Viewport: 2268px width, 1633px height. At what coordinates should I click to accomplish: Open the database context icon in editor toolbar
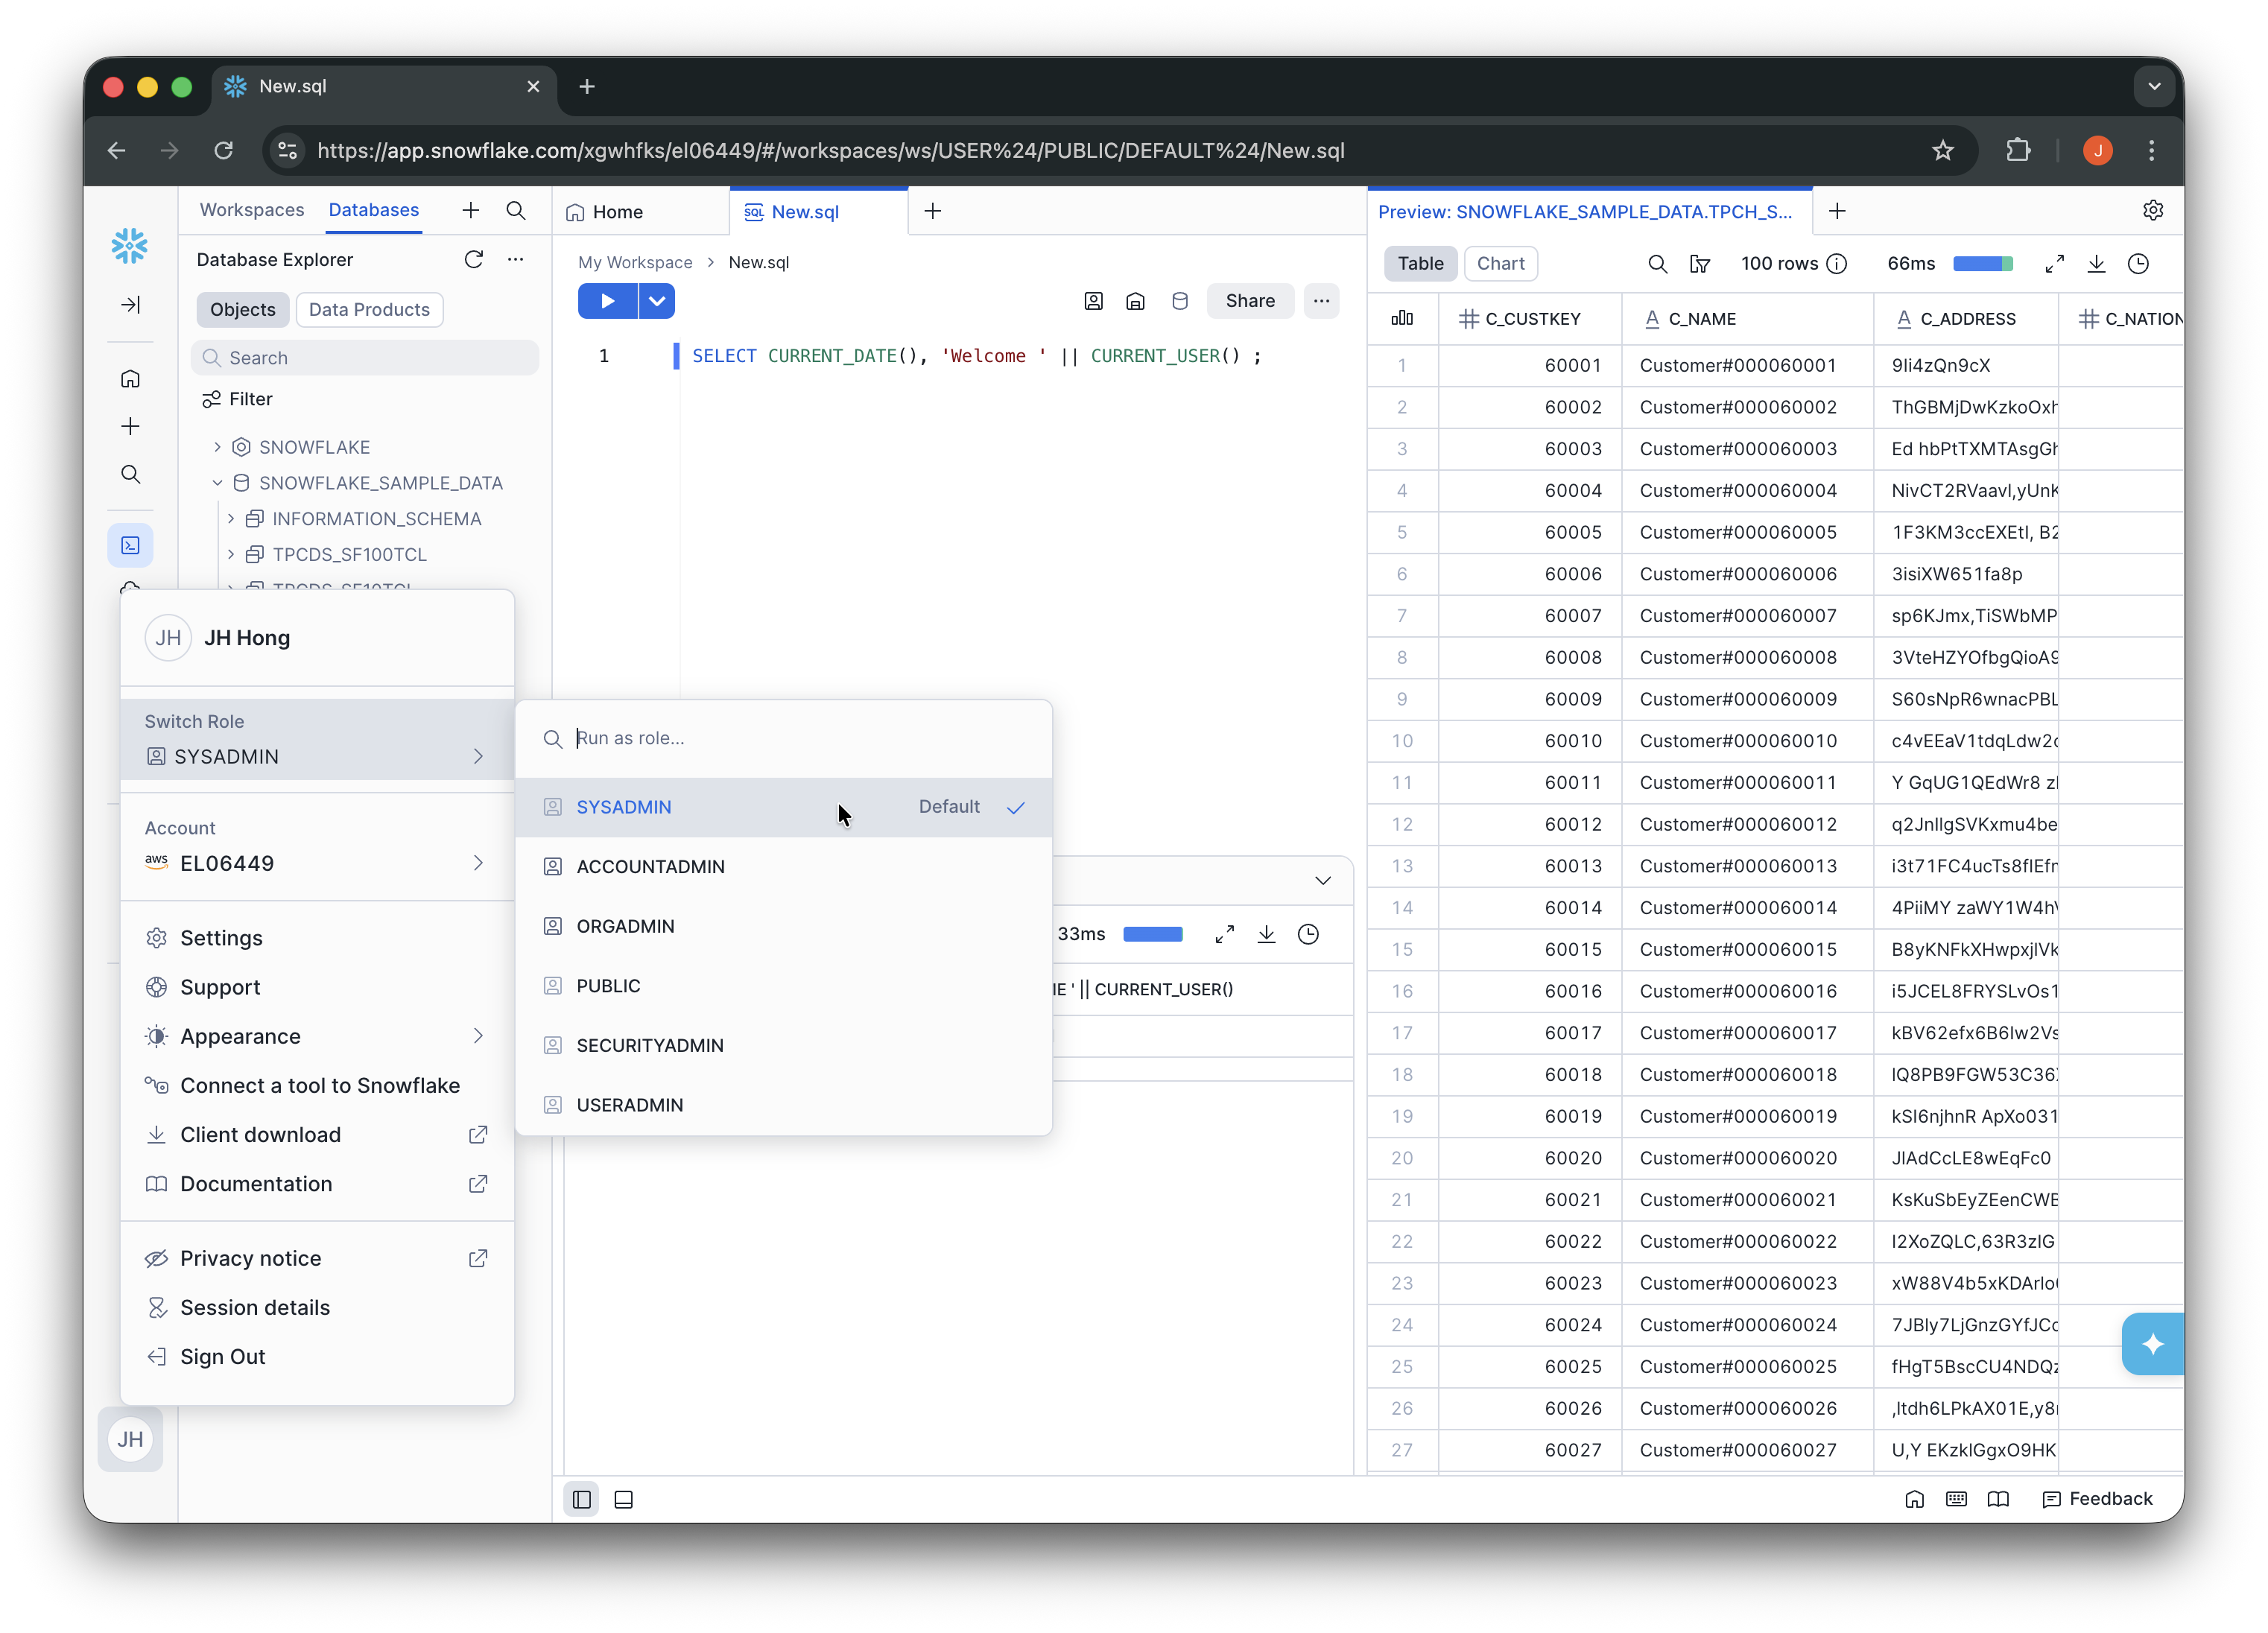click(1180, 301)
